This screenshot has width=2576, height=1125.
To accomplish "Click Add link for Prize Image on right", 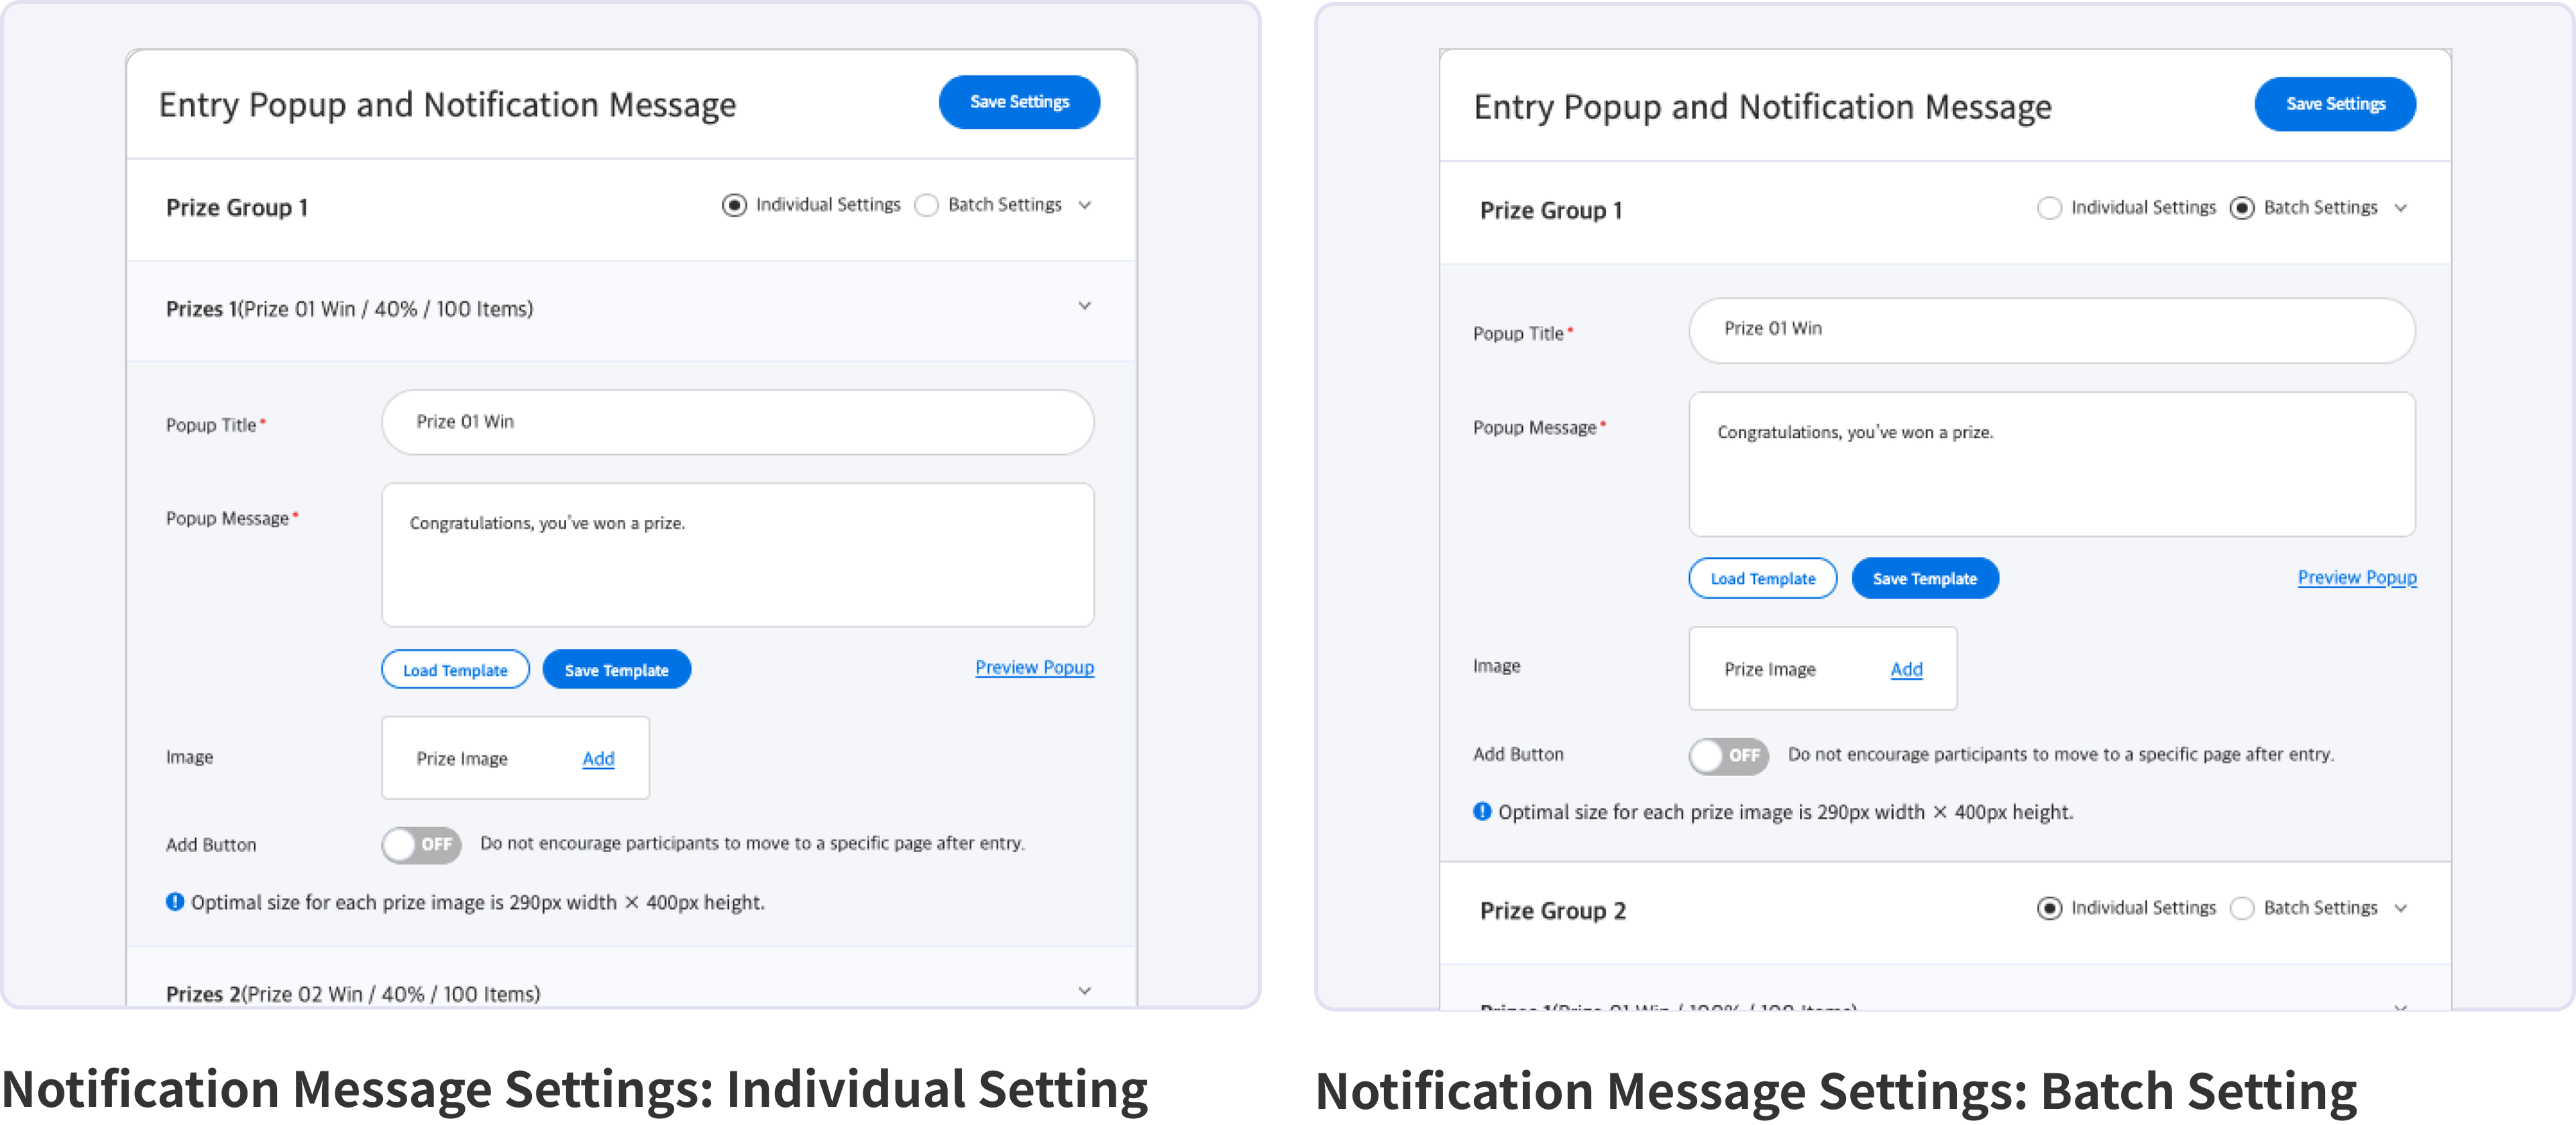I will pos(1906,669).
